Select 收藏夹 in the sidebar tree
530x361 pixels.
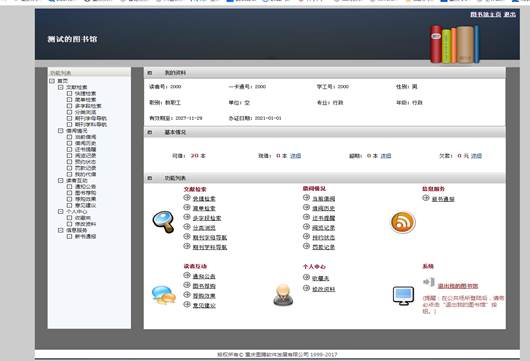[83, 218]
